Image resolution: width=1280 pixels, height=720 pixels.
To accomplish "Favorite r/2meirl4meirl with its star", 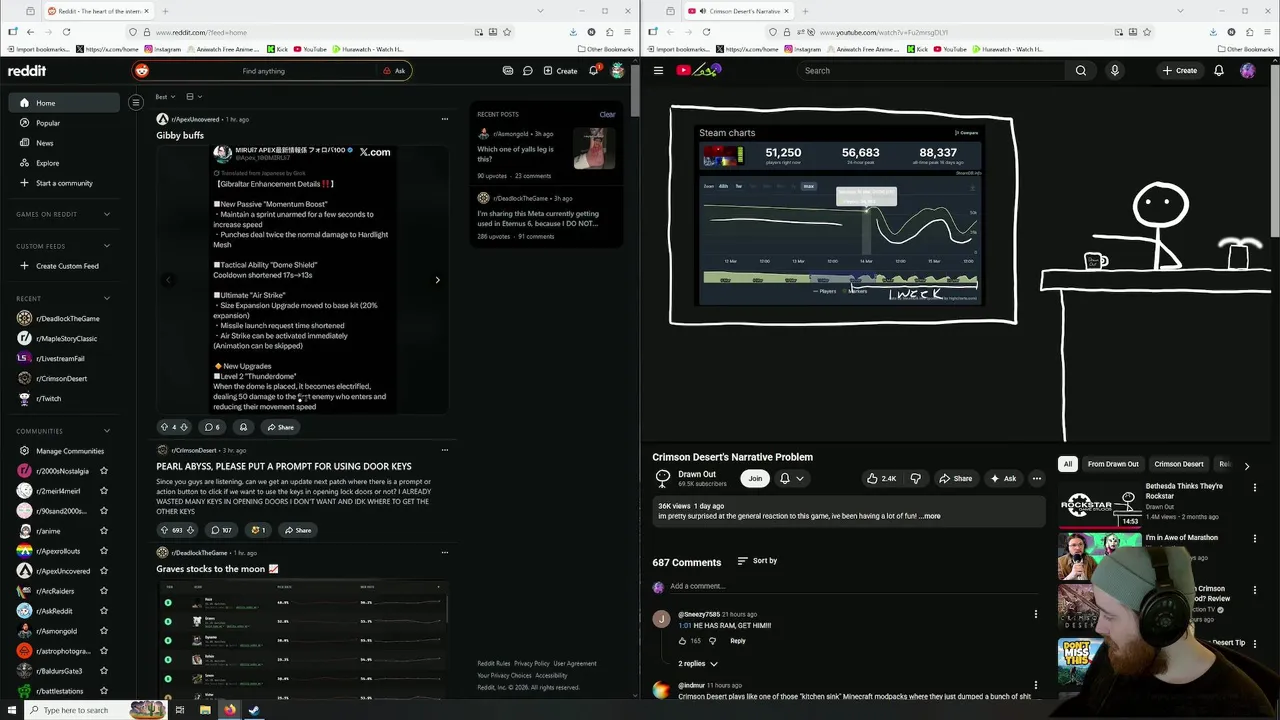I will coord(104,491).
